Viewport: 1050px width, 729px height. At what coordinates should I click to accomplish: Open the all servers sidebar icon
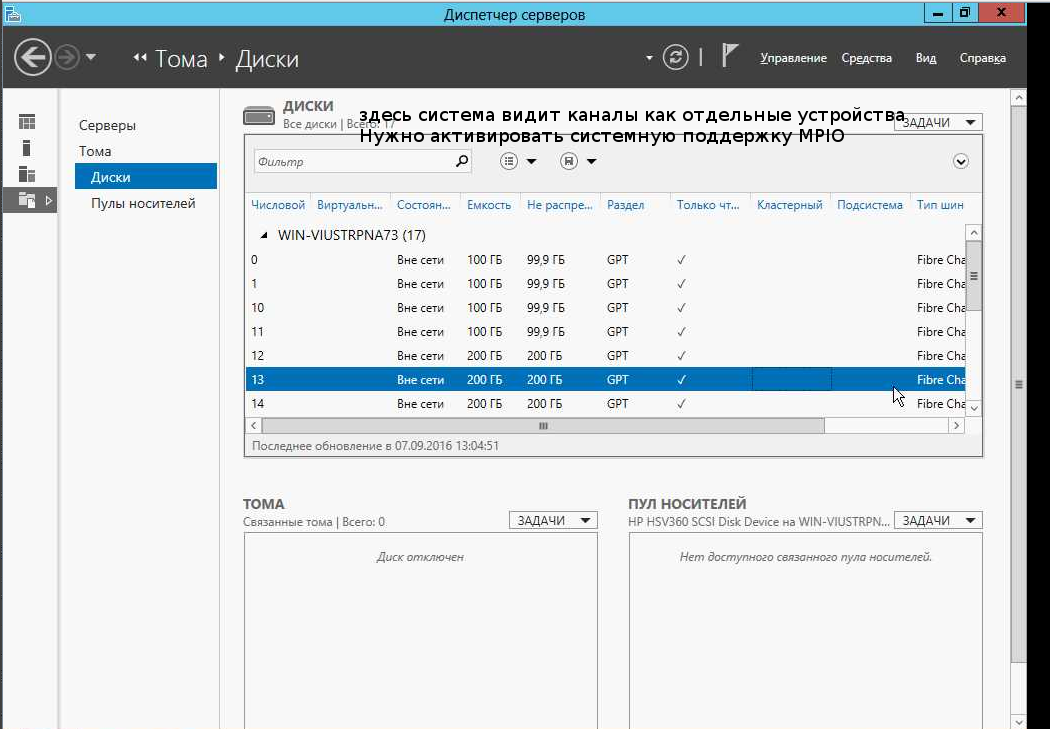point(27,174)
